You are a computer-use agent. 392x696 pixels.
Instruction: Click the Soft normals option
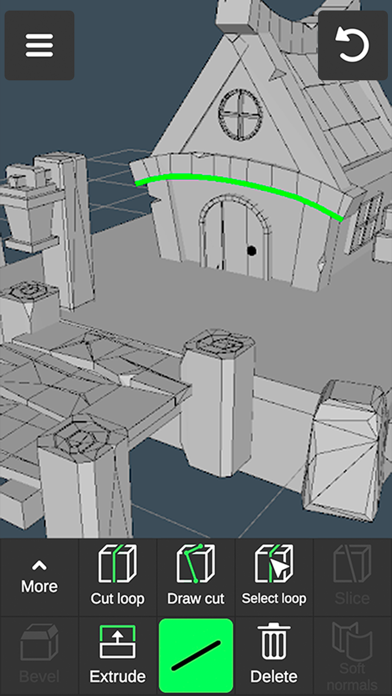(x=352, y=655)
